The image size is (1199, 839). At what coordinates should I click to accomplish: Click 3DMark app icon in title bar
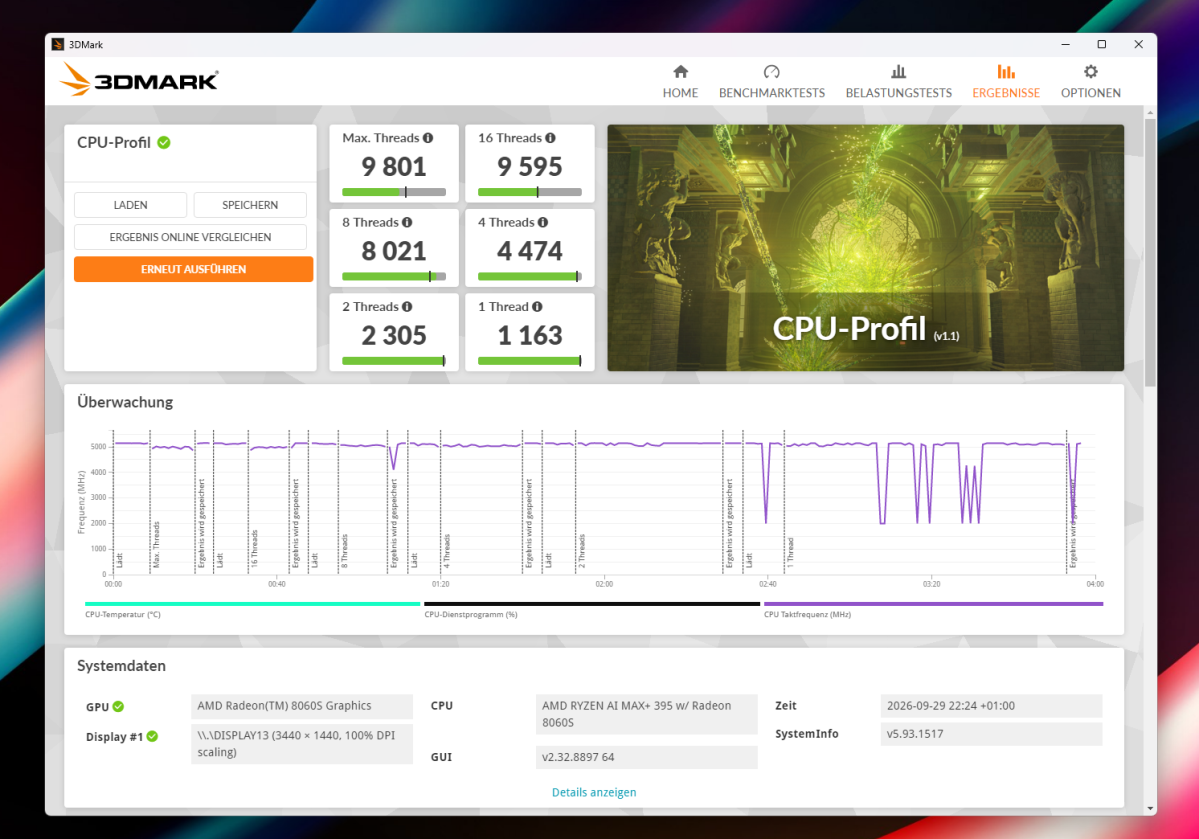point(57,44)
